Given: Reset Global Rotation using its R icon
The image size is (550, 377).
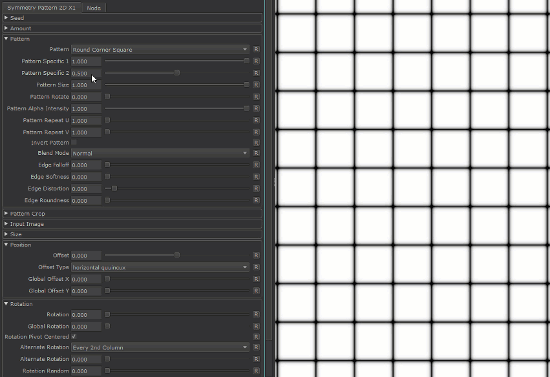Looking at the screenshot, I should (256, 326).
